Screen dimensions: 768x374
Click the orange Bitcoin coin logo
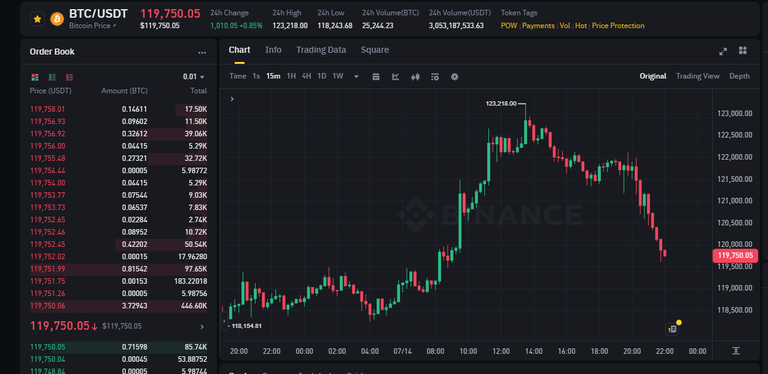[x=57, y=19]
